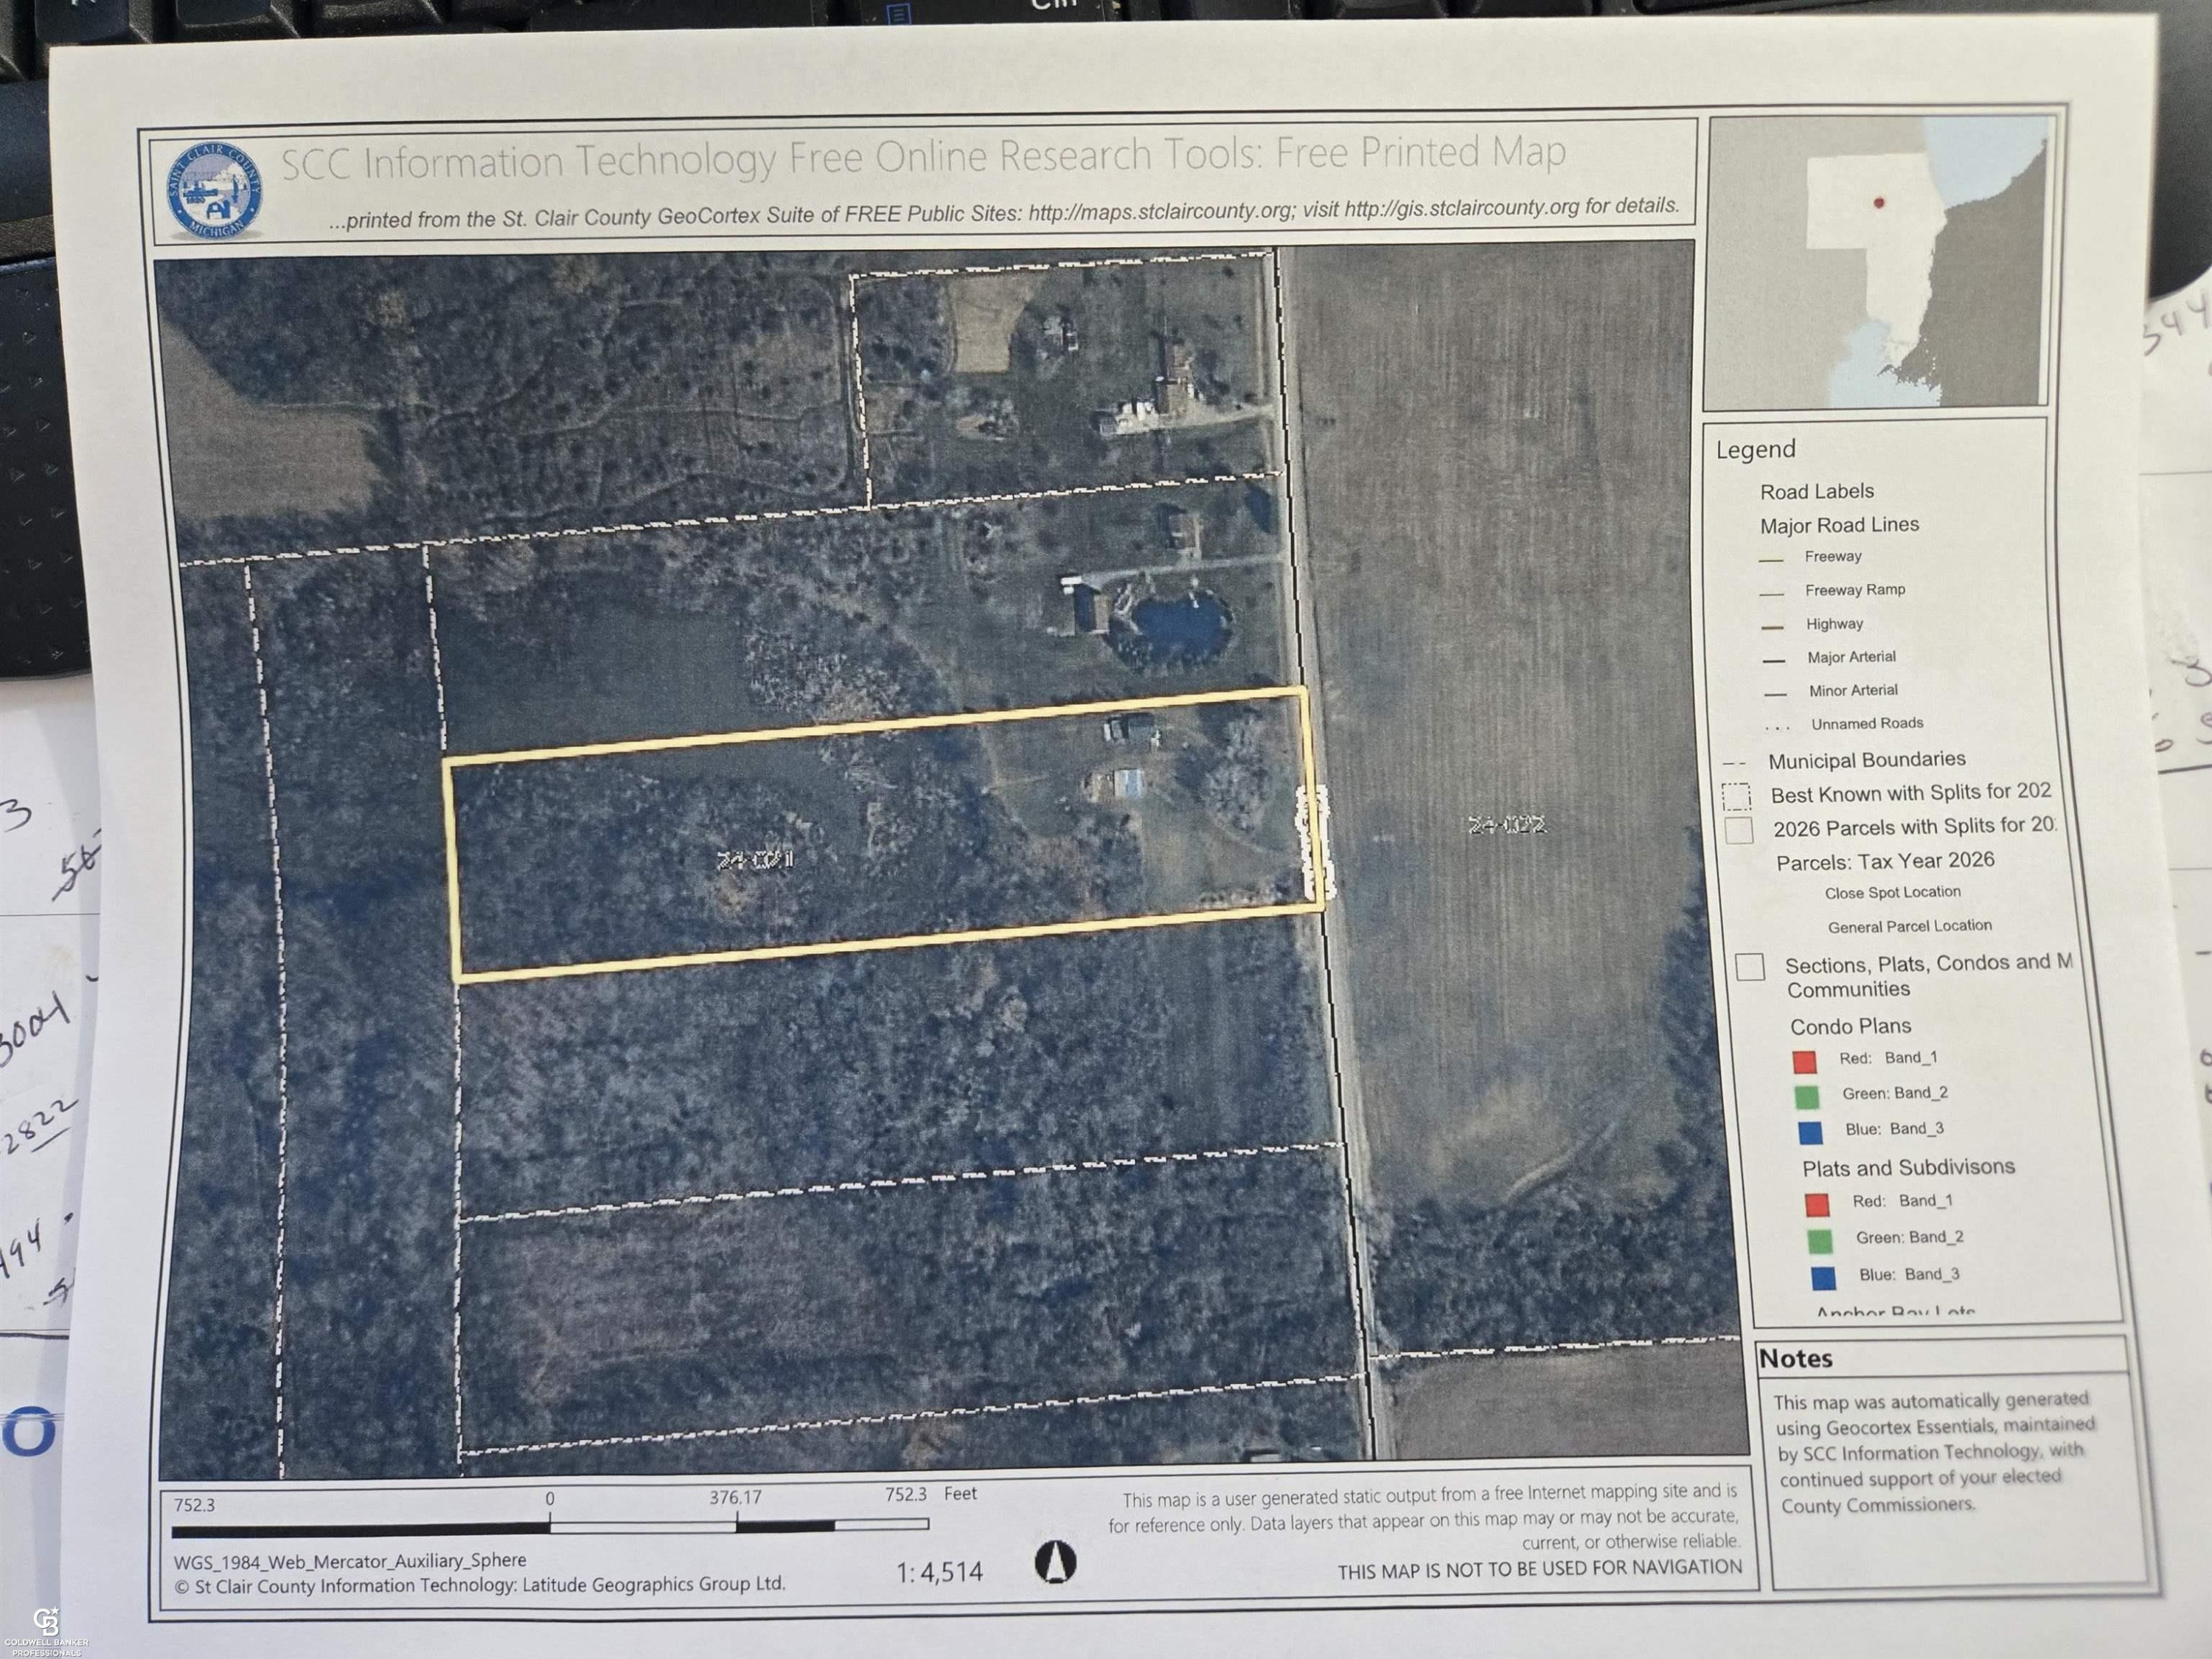Click the 'Major Road Lines' legend entry
This screenshot has height=1659, width=2212.
pyautogui.click(x=1839, y=525)
